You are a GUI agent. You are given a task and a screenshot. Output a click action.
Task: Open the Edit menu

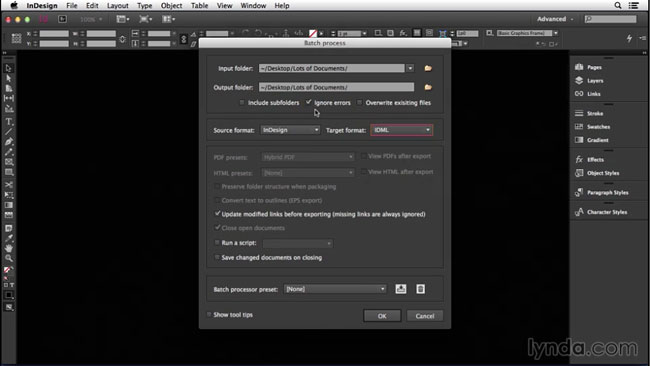point(92,5)
